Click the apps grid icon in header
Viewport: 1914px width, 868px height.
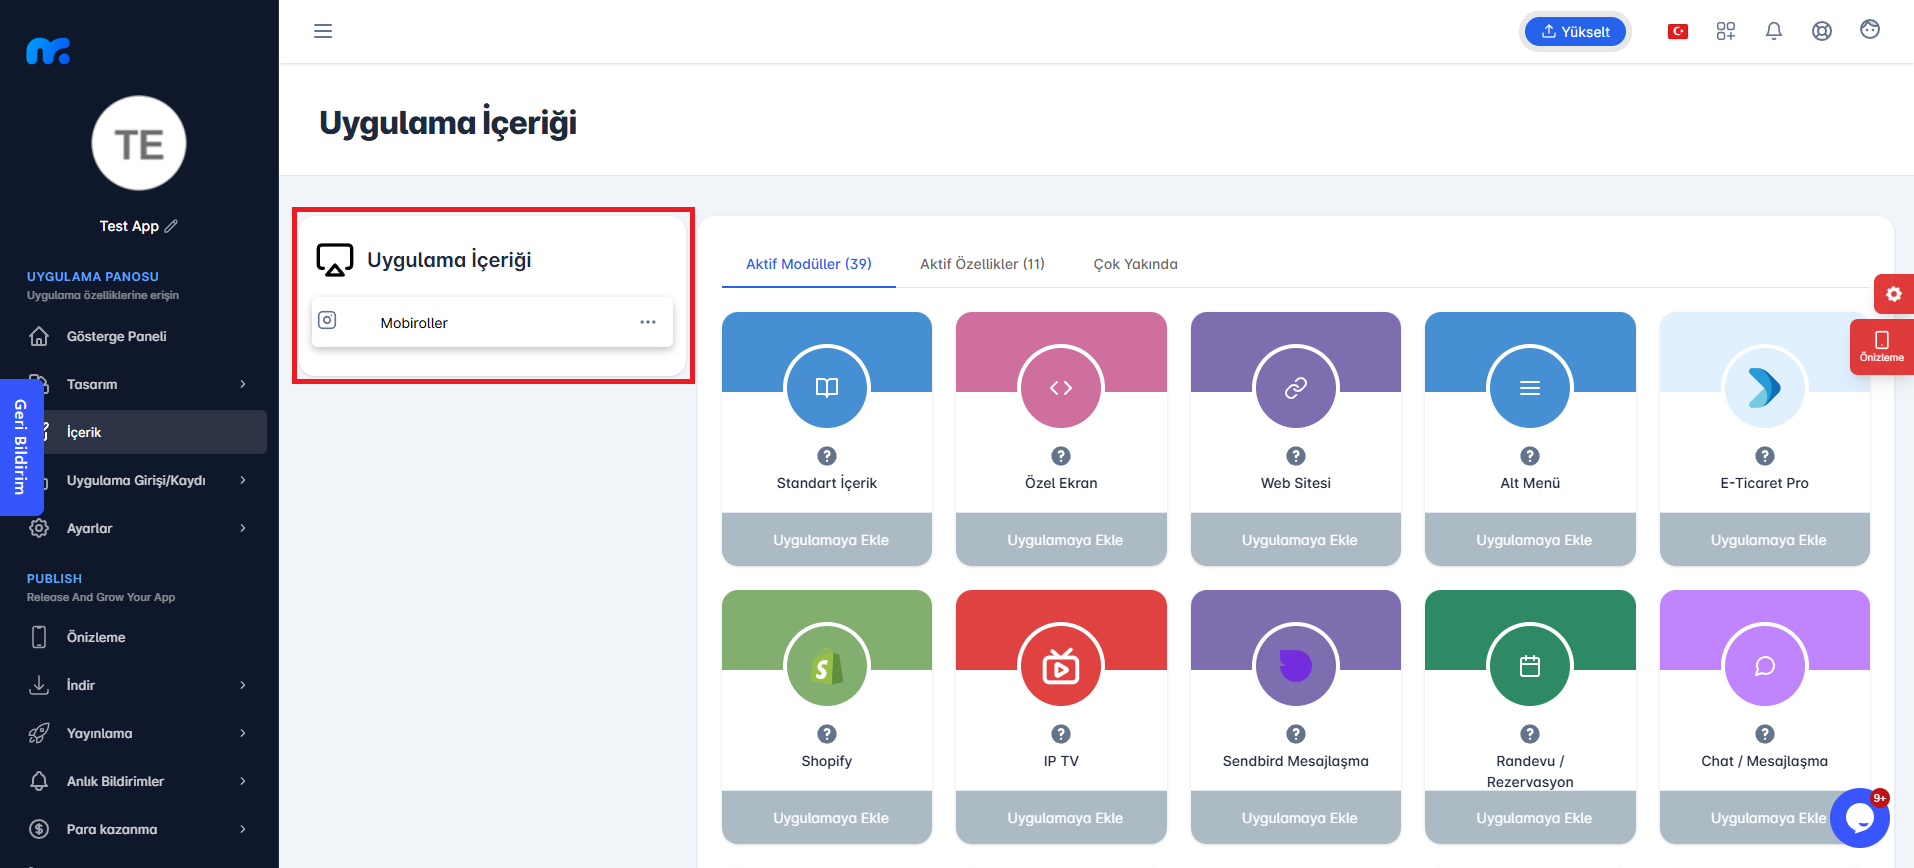point(1726,31)
